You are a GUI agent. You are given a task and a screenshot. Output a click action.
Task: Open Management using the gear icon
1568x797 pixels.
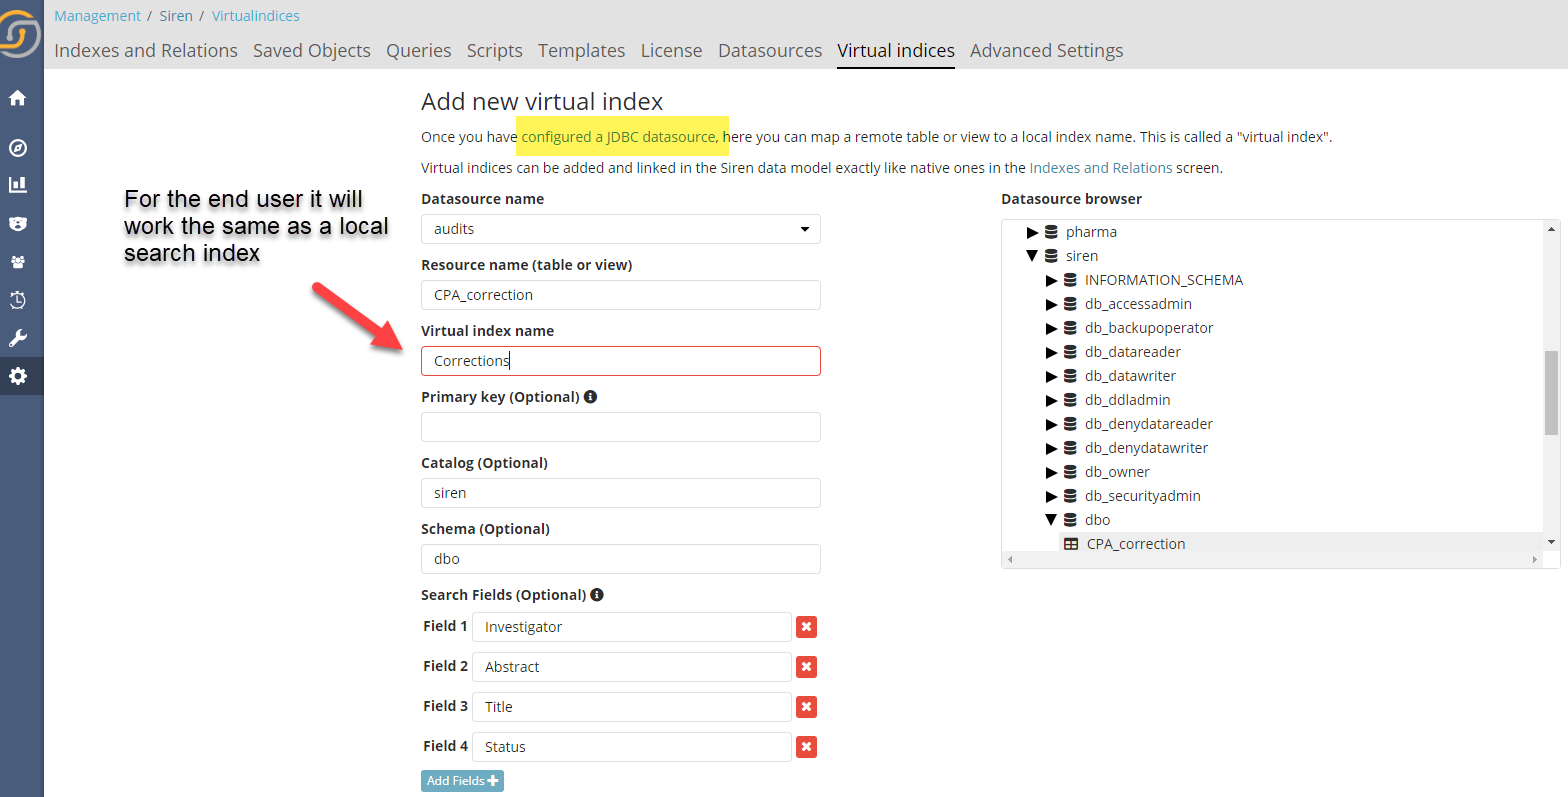tap(17, 376)
